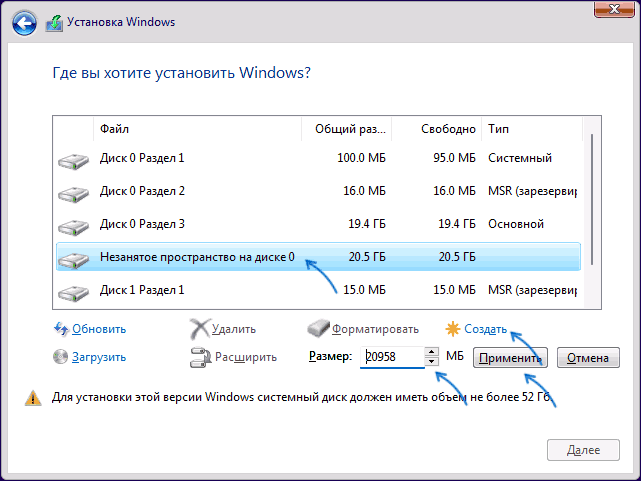Screen dimensions: 641x481
Task: Click the 100.0 МБ total size cell
Action: pos(361,158)
